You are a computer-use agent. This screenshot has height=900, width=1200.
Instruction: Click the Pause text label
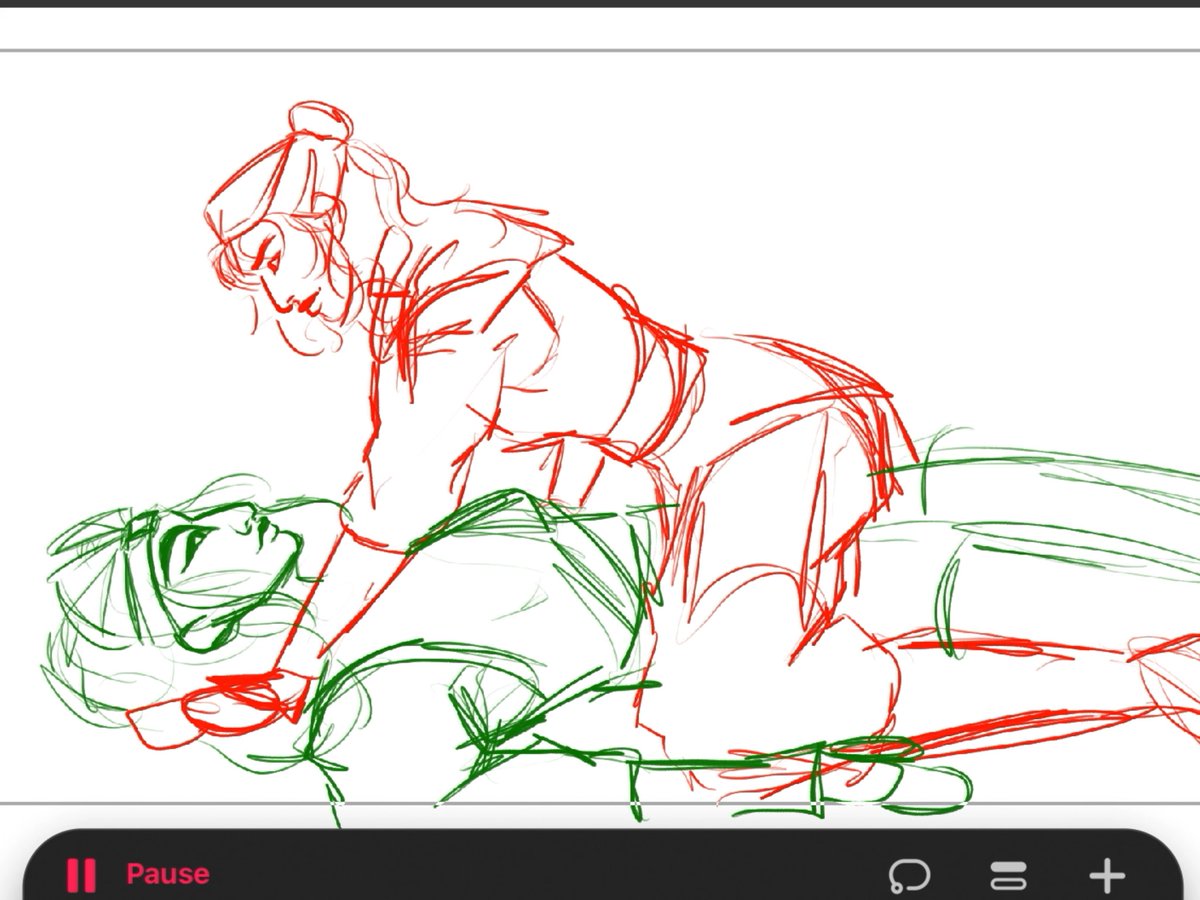click(168, 874)
